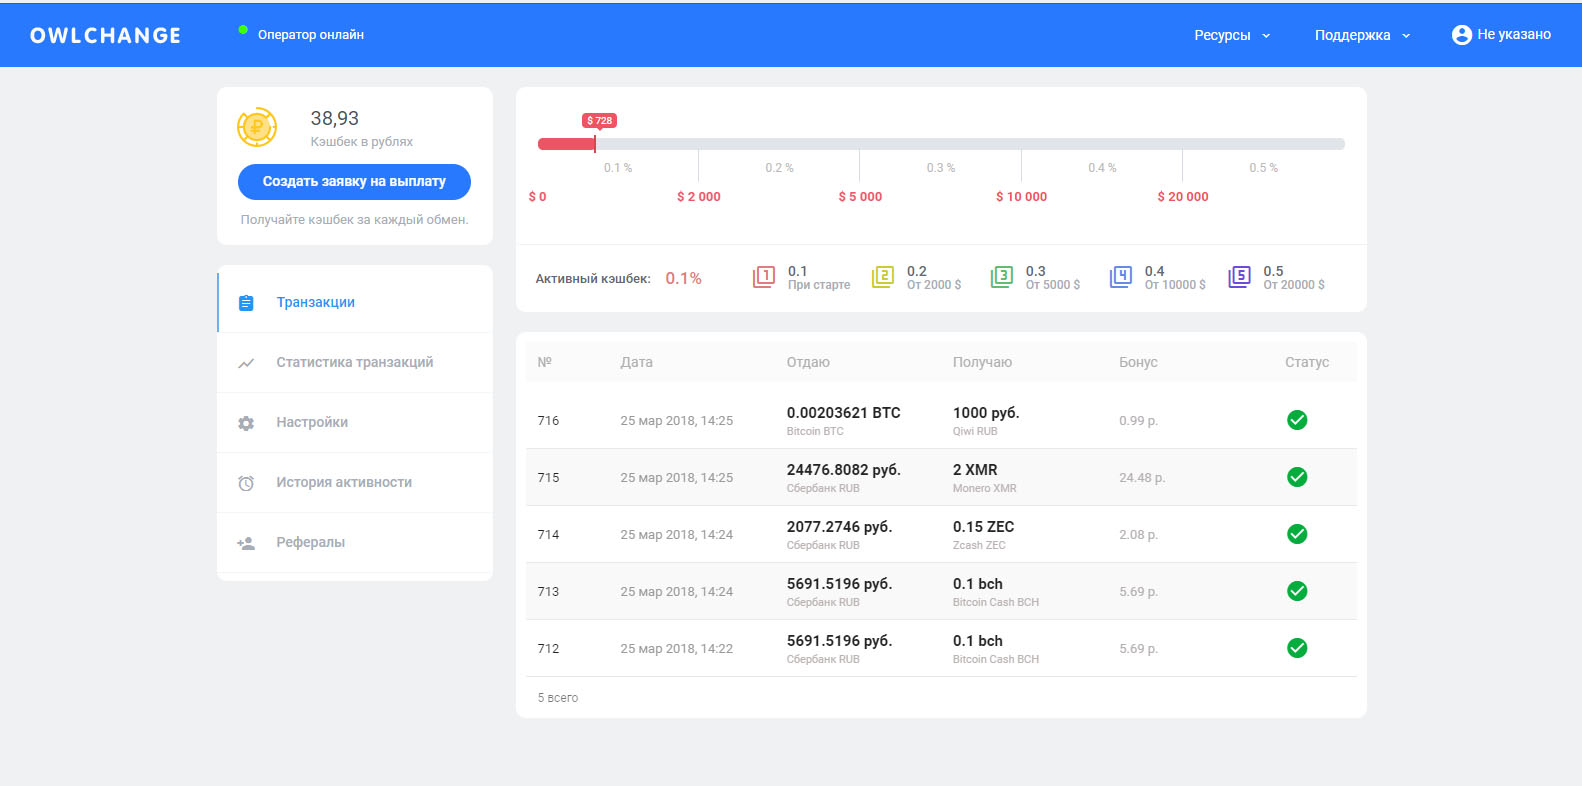Viewport: 1582px width, 786px height.
Task: Select the level 3 cashback tier icon
Action: pos(1001,277)
